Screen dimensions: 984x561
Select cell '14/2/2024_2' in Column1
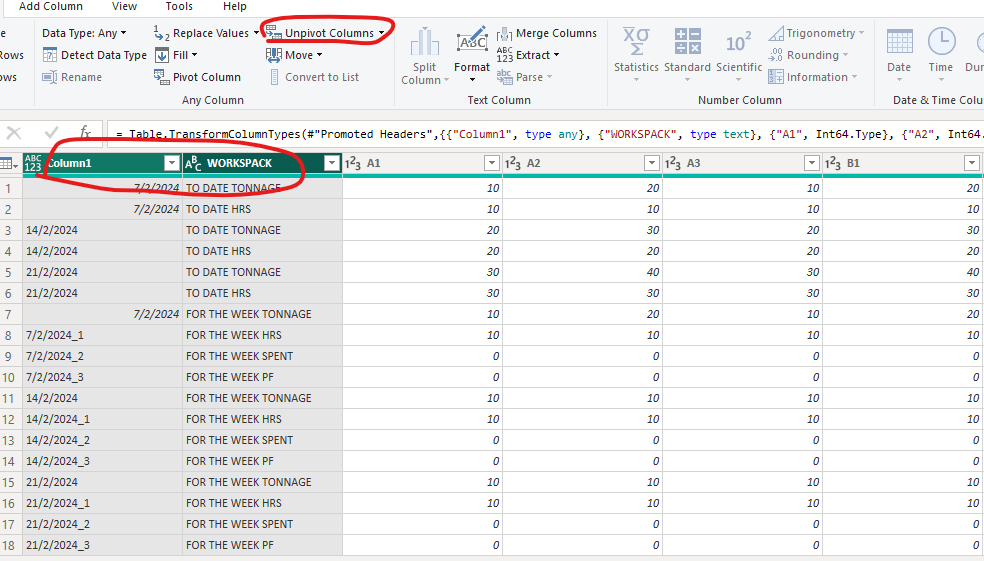[102, 440]
